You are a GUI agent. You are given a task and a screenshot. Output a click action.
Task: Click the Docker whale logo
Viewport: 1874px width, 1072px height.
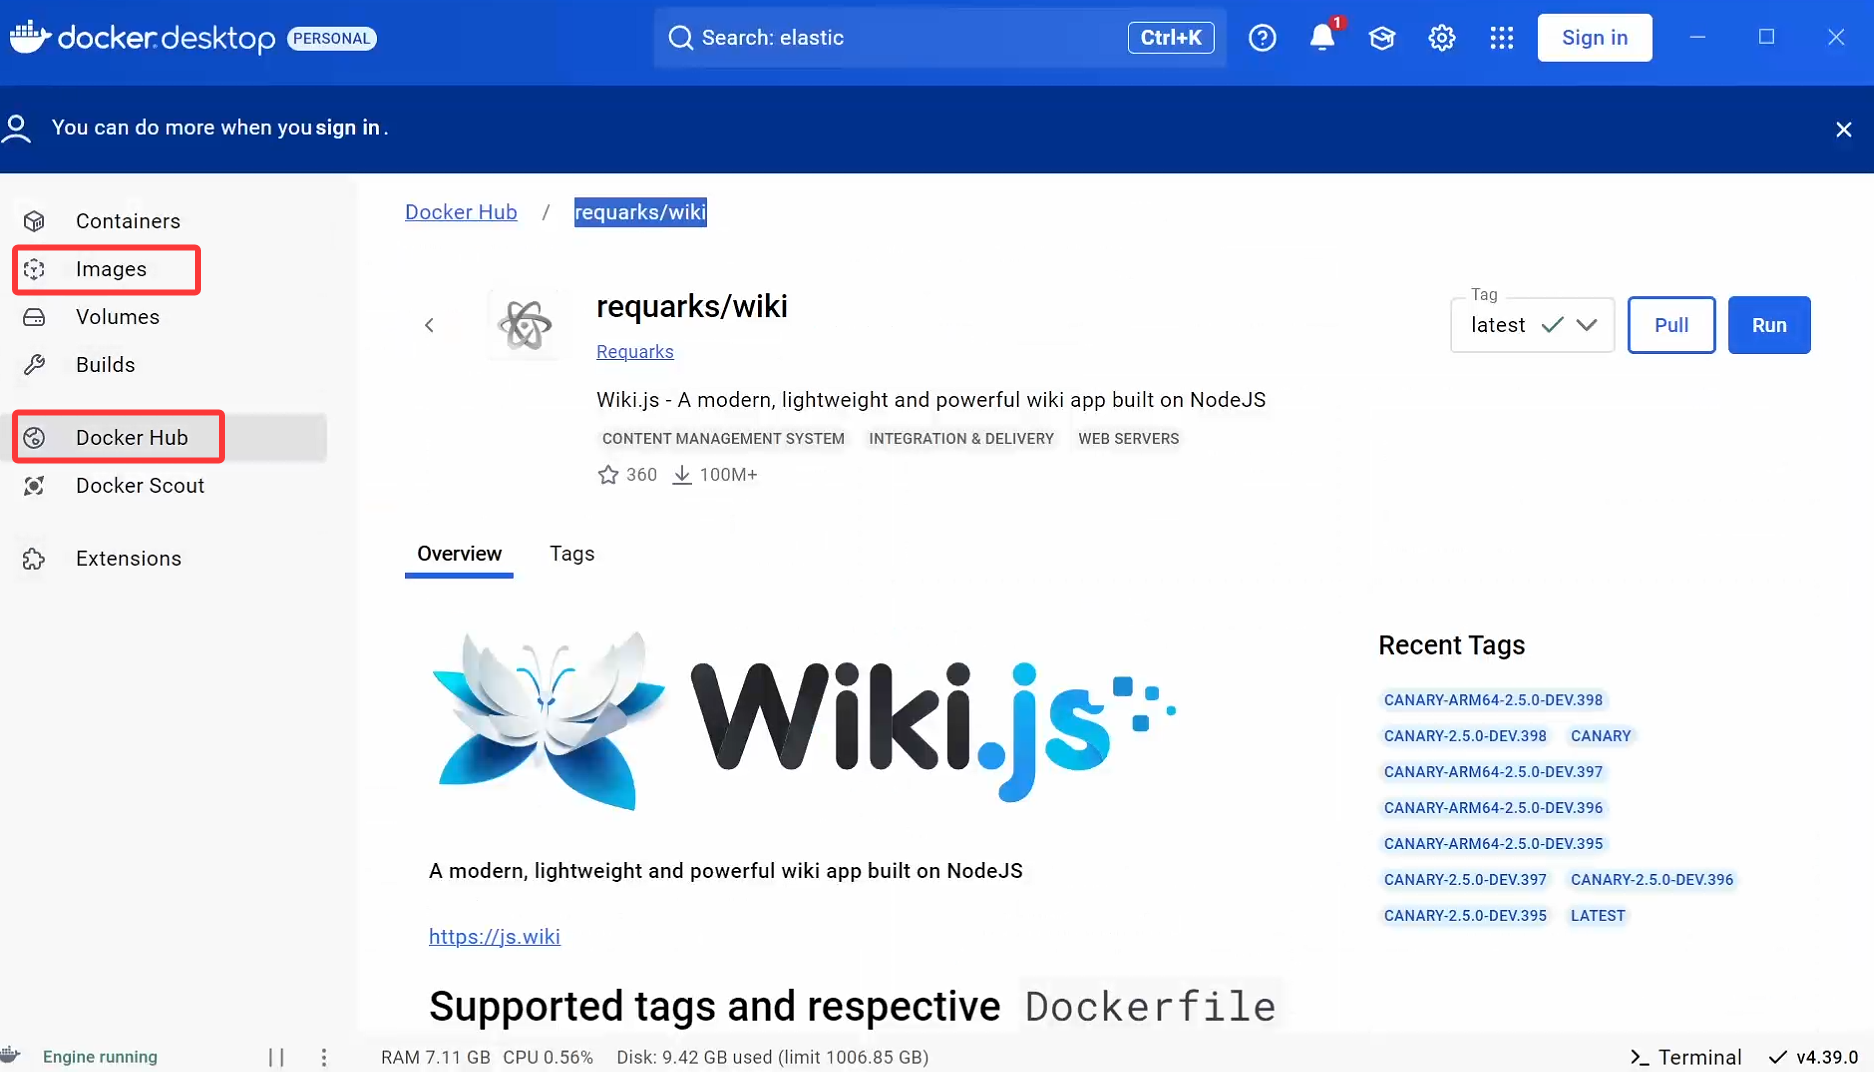click(30, 37)
